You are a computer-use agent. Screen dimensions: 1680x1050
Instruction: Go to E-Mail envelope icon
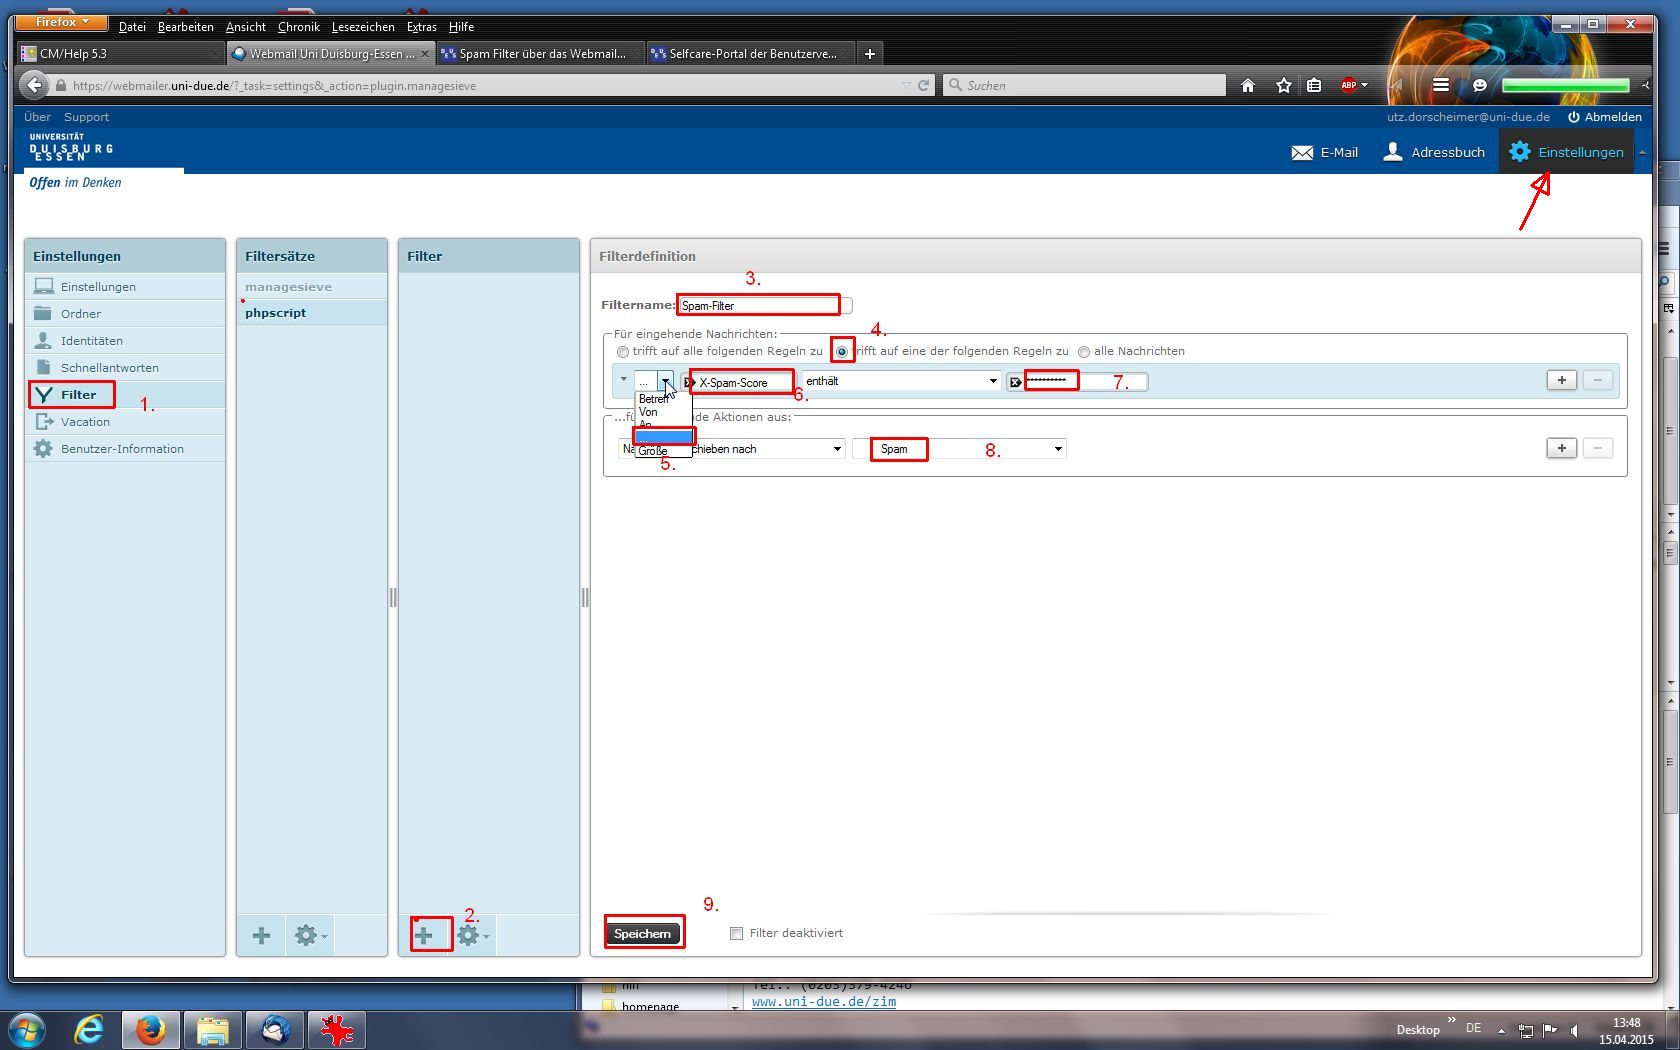[1302, 153]
